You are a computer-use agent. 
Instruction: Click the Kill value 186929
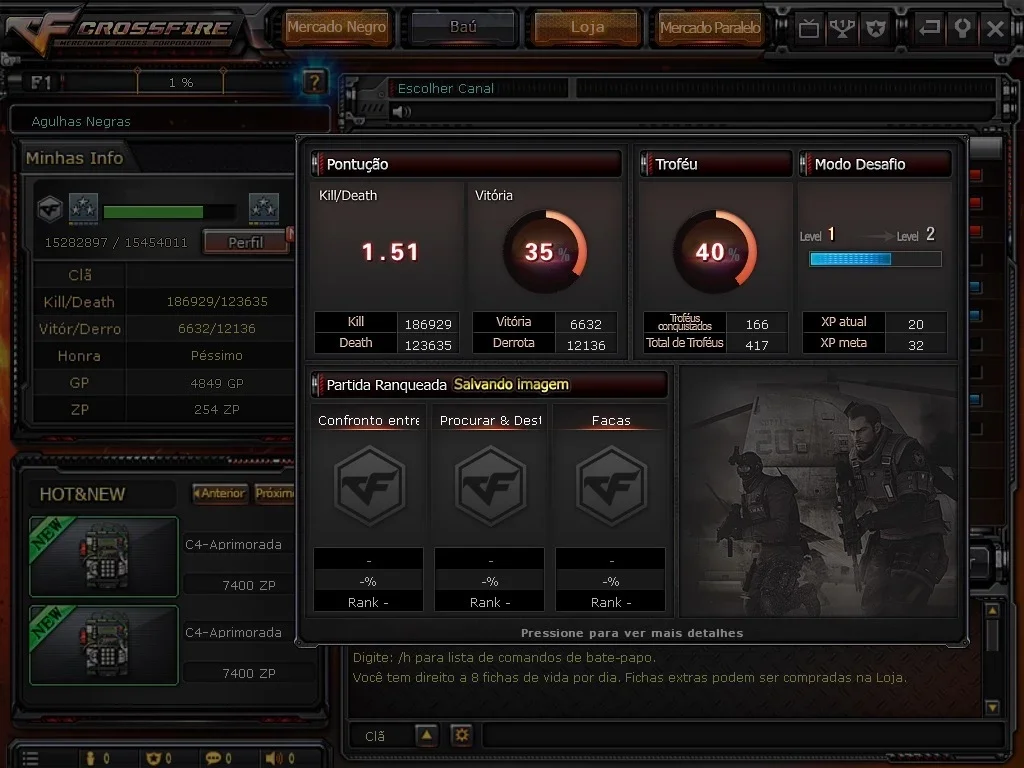tap(428, 324)
